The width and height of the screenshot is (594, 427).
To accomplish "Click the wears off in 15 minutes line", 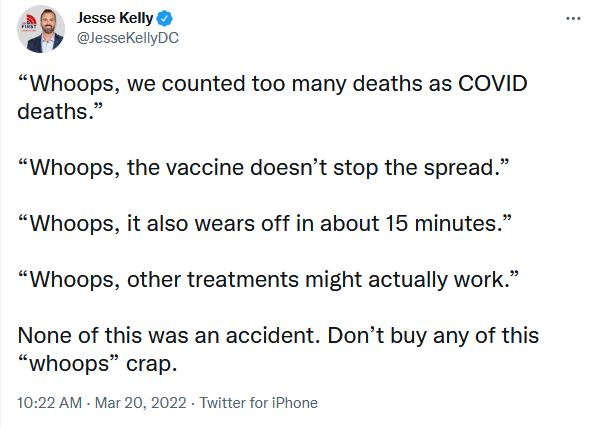I will [x=264, y=223].
